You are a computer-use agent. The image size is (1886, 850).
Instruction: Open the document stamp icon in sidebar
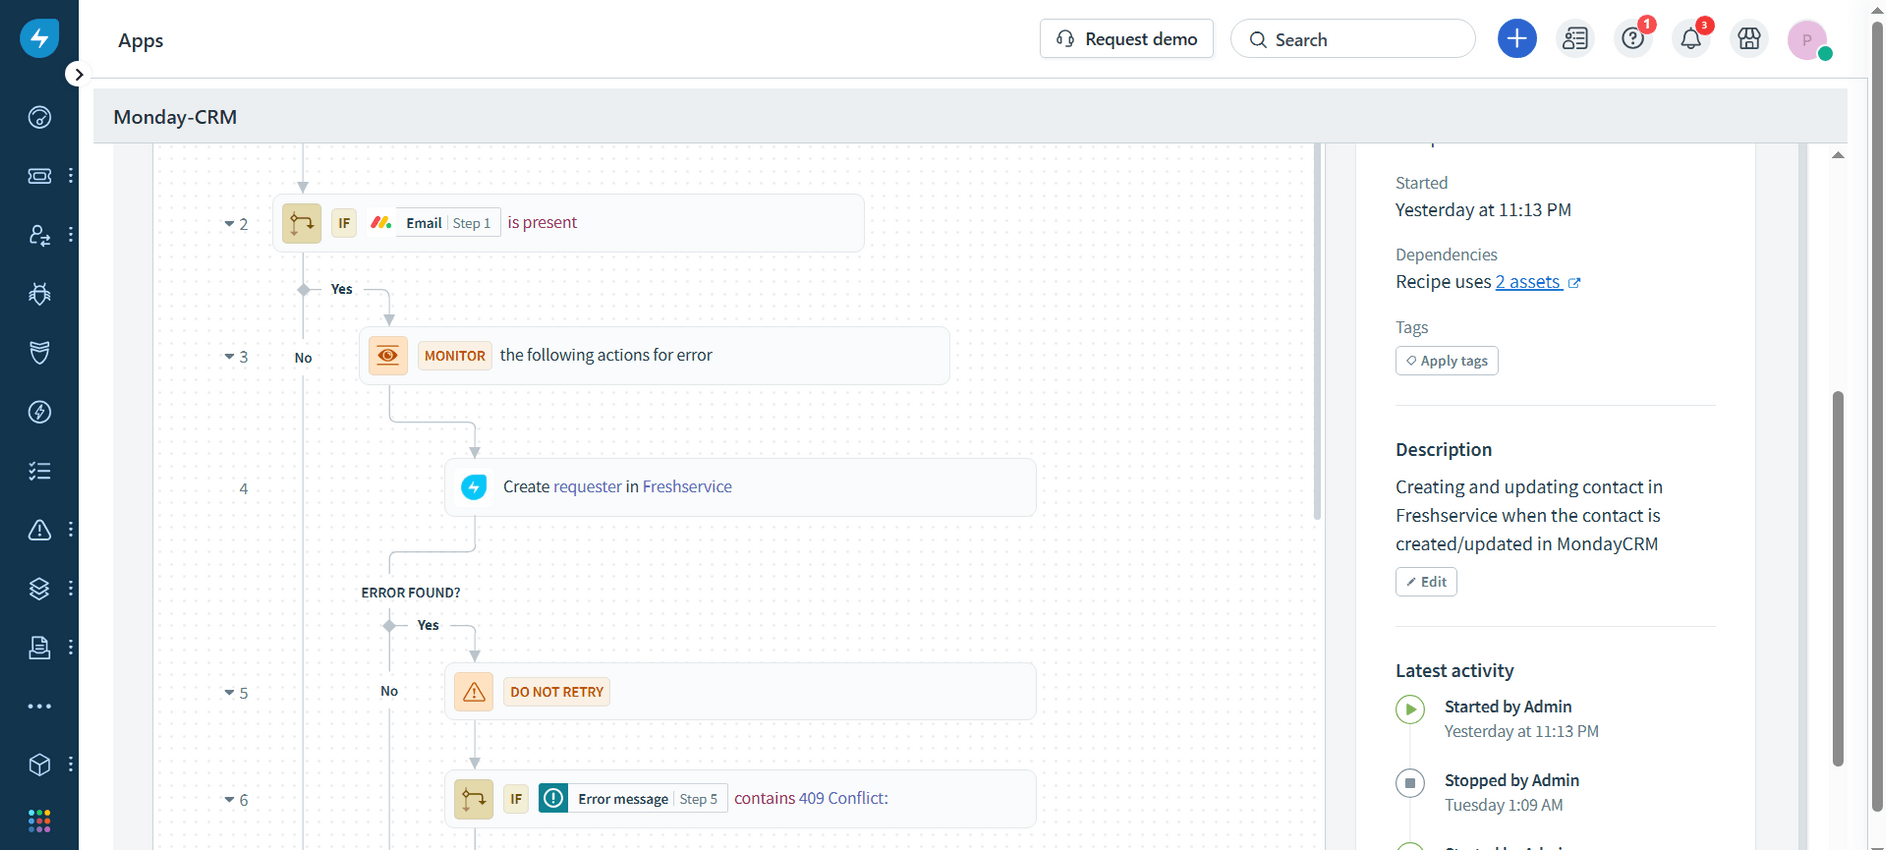(39, 648)
